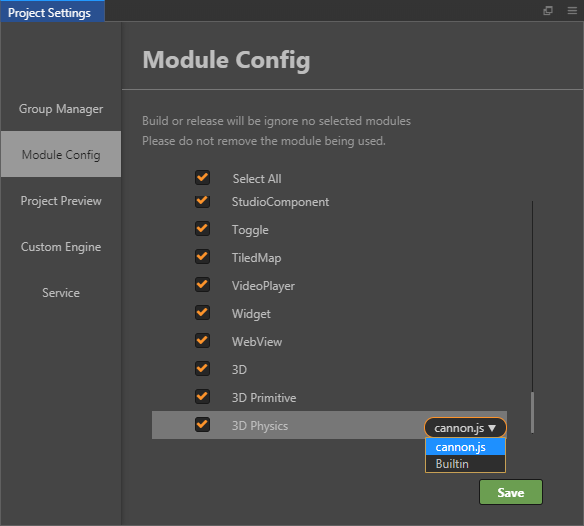
Task: Uncheck the StudioComponent module checkbox
Action: [x=202, y=201]
